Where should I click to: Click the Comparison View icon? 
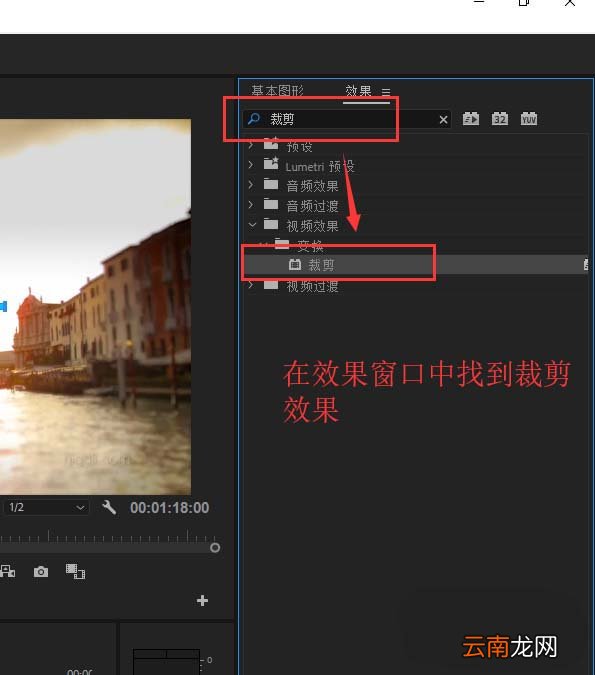75,571
